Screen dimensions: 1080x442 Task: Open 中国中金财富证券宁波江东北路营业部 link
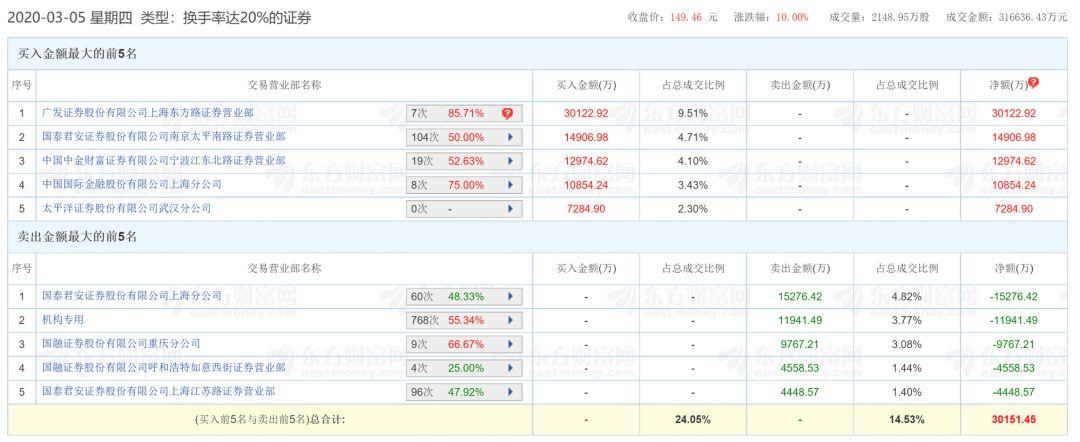coord(163,160)
